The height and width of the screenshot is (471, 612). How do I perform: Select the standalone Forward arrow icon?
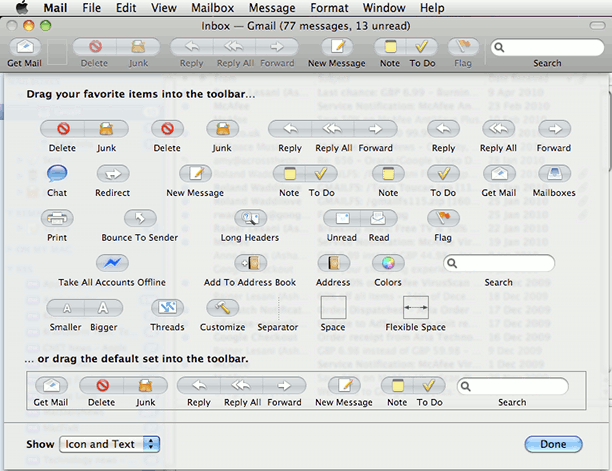(x=554, y=129)
